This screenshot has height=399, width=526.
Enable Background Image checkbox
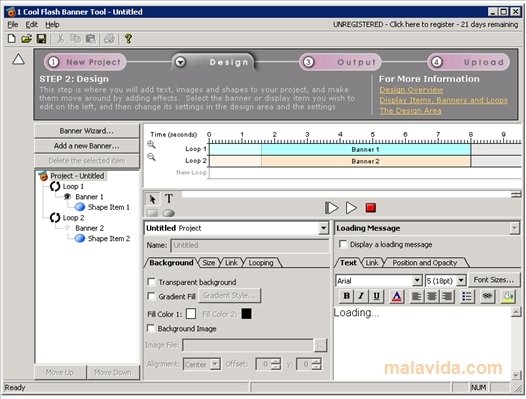tap(151, 328)
